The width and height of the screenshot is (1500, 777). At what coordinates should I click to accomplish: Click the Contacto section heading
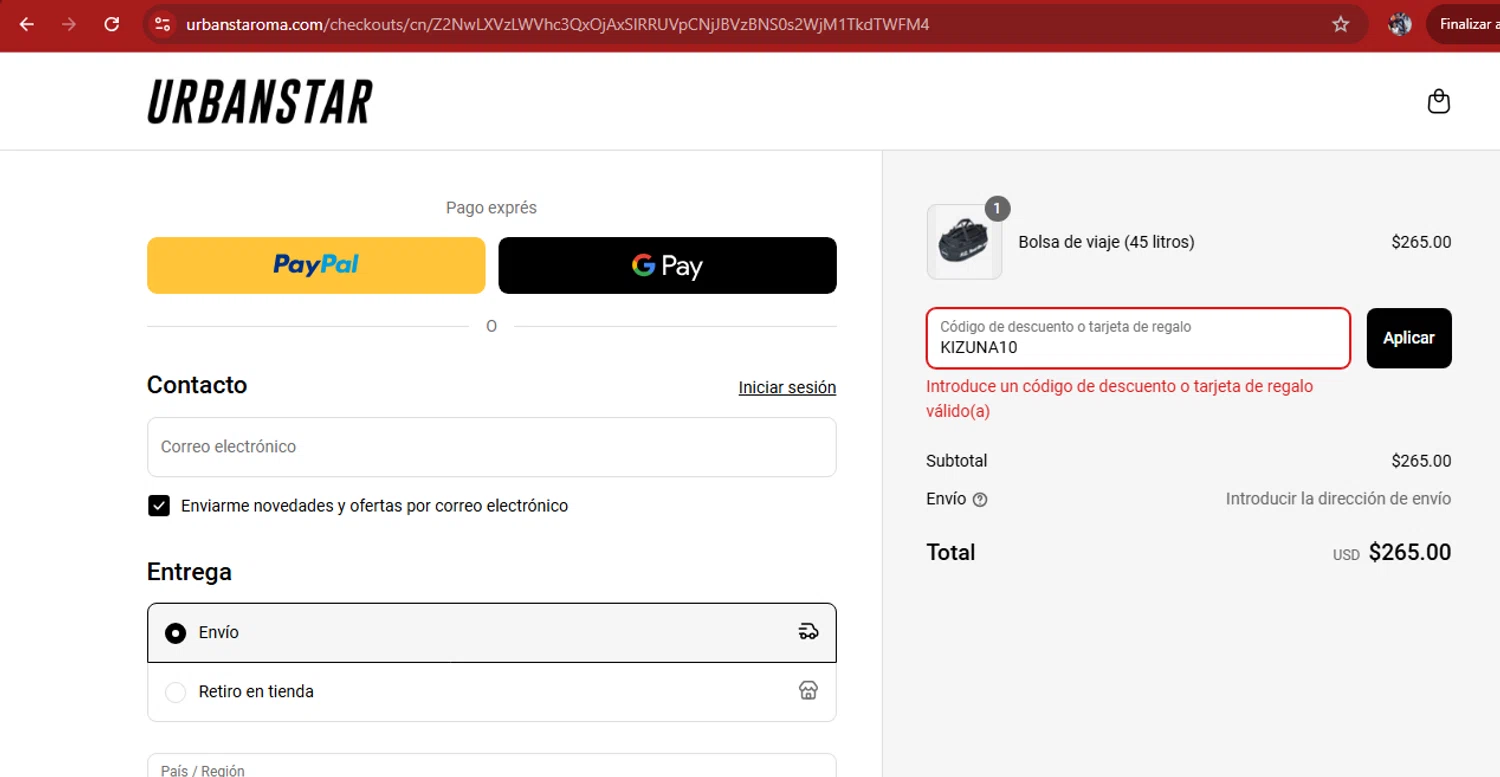197,385
